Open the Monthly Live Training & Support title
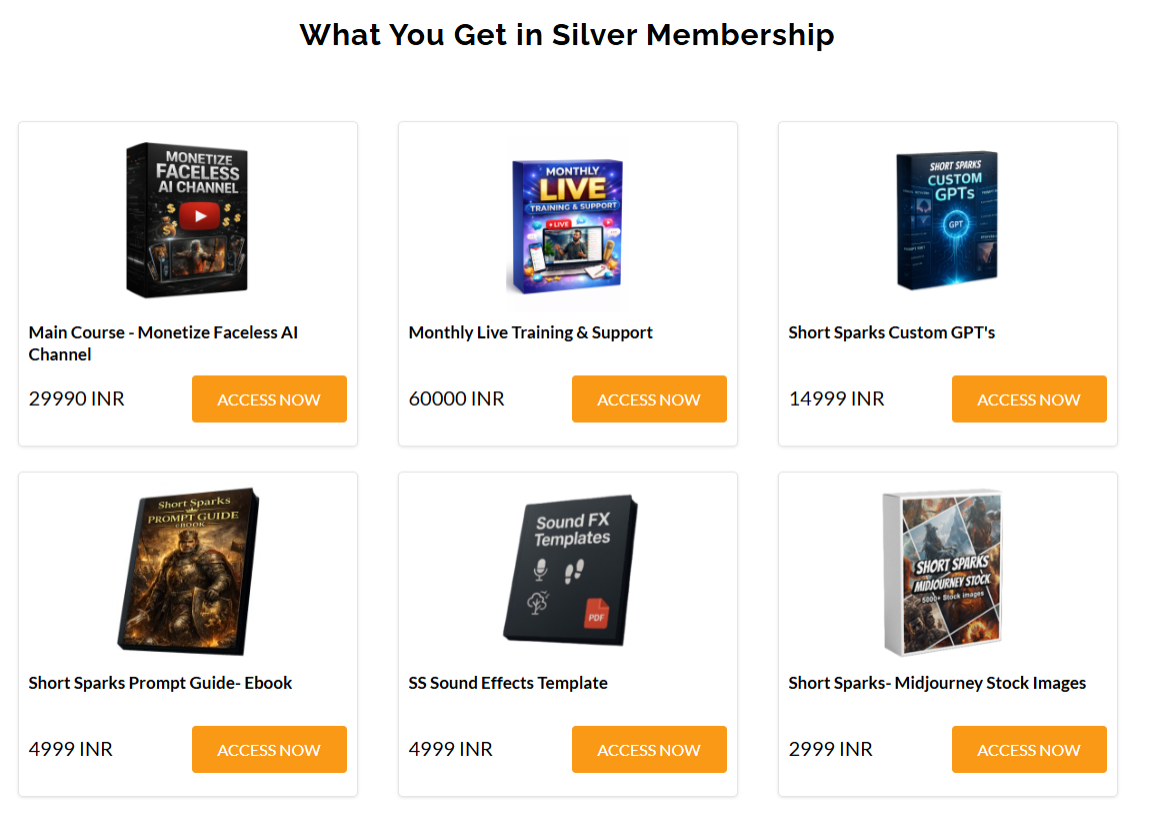The image size is (1169, 821). [x=530, y=332]
